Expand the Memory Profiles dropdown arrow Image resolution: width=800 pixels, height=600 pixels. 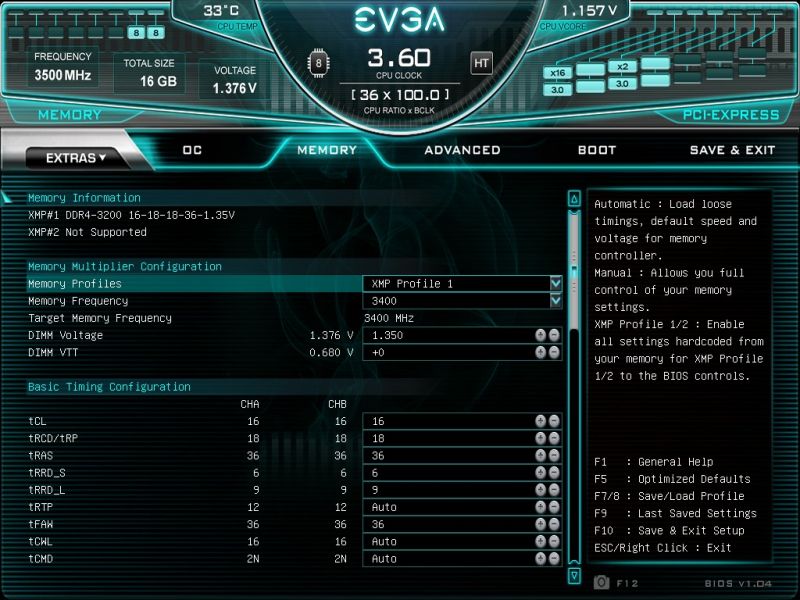[556, 283]
